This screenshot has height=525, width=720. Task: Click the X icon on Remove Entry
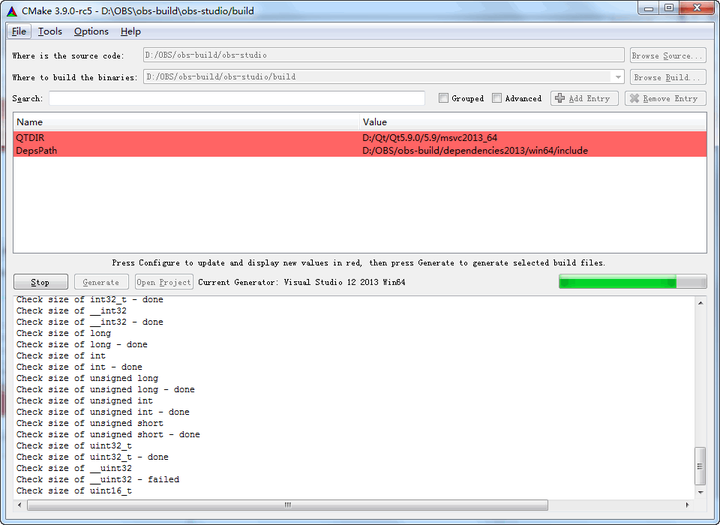pyautogui.click(x=635, y=98)
